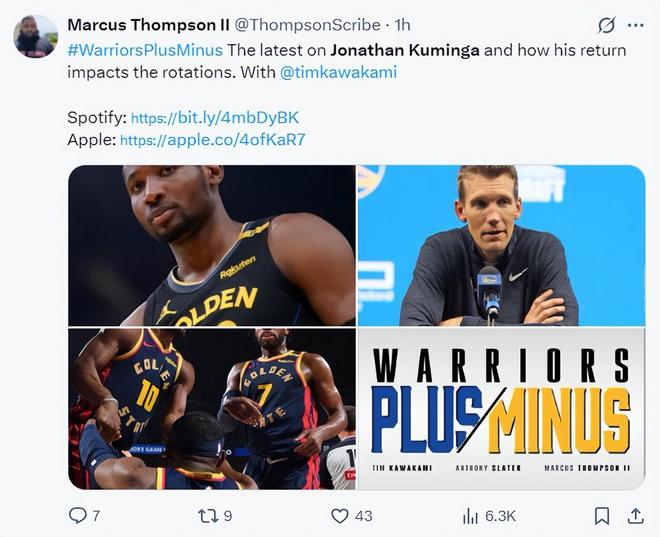Open the 1h post timestamp

pos(402,25)
